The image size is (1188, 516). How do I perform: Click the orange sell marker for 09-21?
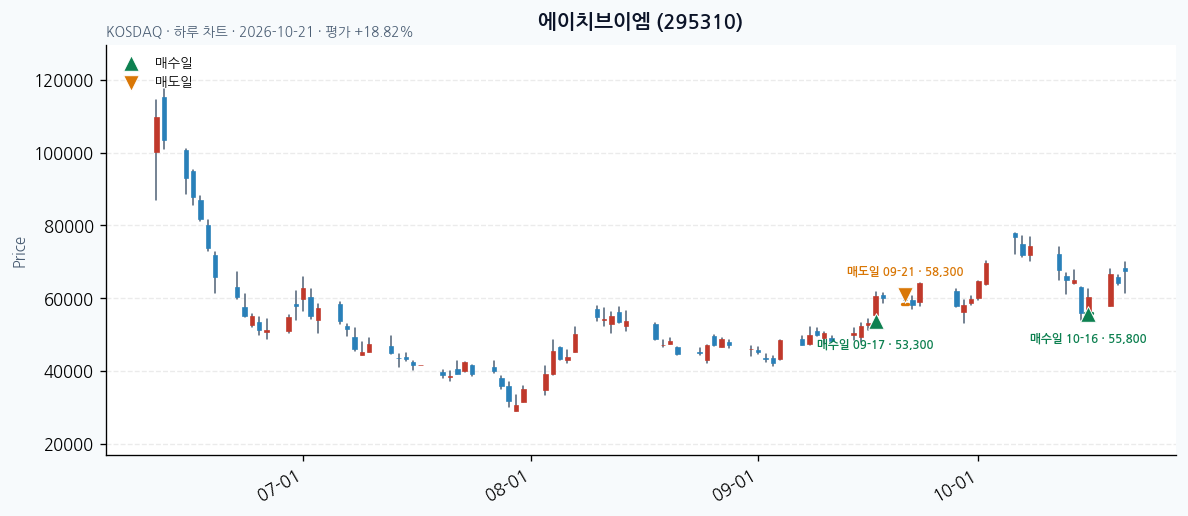pos(905,296)
